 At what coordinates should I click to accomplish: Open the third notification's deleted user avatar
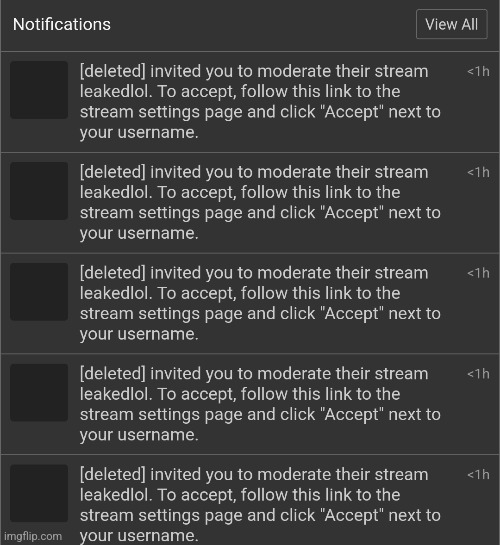pos(39,292)
